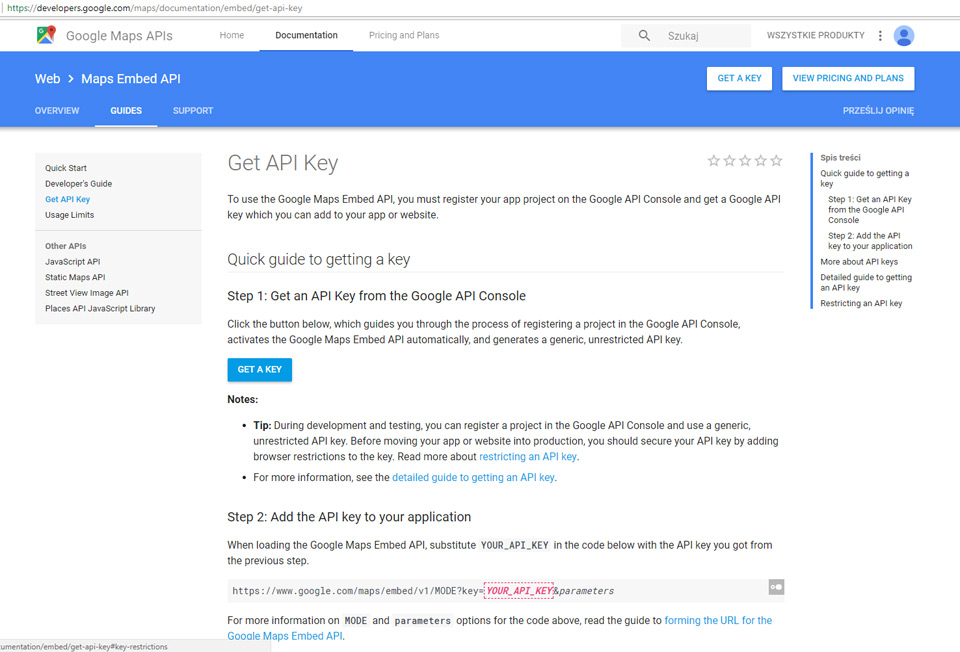The width and height of the screenshot is (960, 652).
Task: Open the user account avatar
Action: coord(904,36)
